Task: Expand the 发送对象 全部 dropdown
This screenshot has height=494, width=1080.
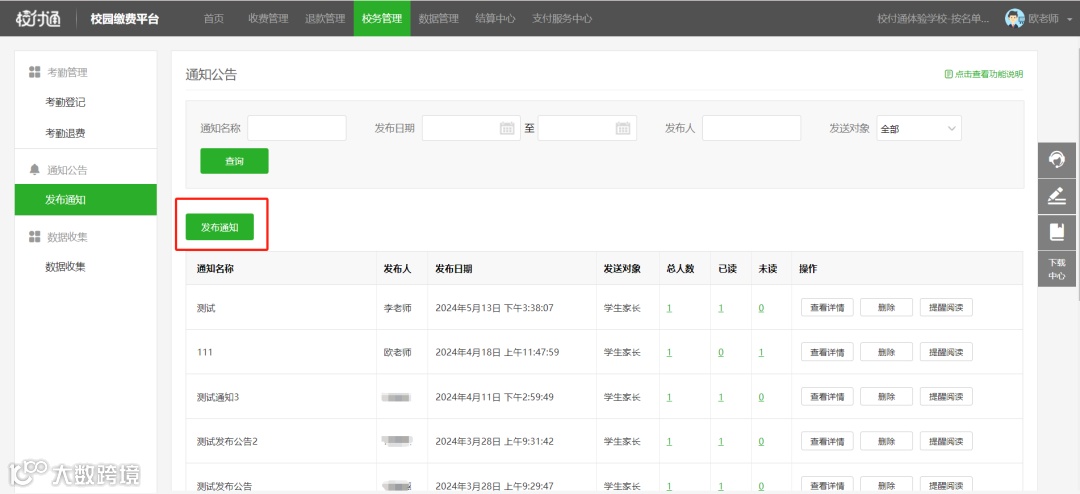Action: coord(919,128)
